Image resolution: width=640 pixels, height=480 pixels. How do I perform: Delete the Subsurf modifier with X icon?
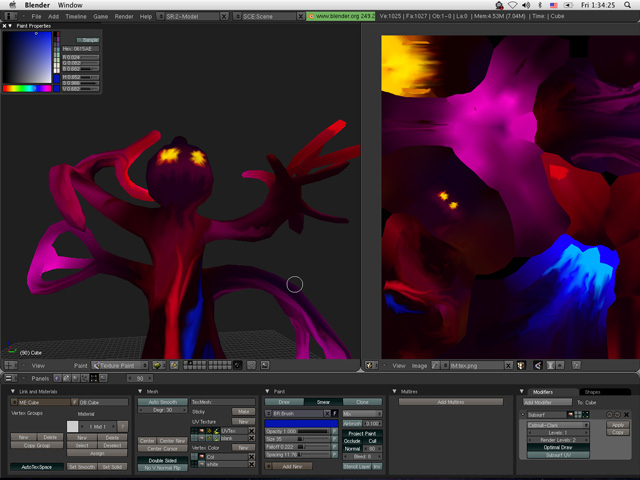coord(626,414)
